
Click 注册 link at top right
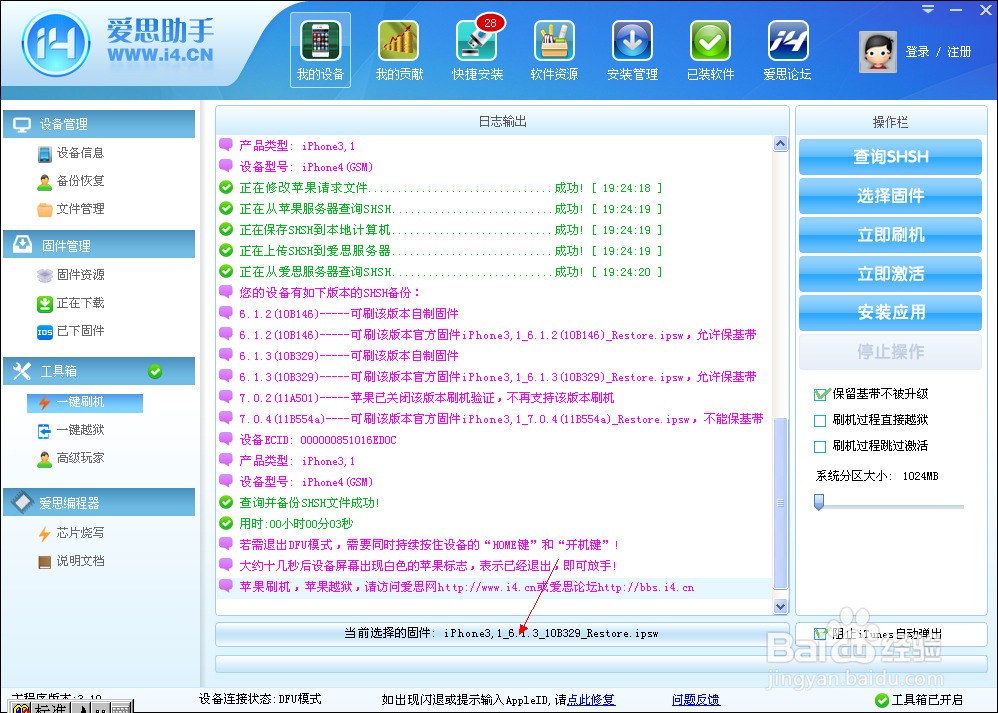click(959, 52)
